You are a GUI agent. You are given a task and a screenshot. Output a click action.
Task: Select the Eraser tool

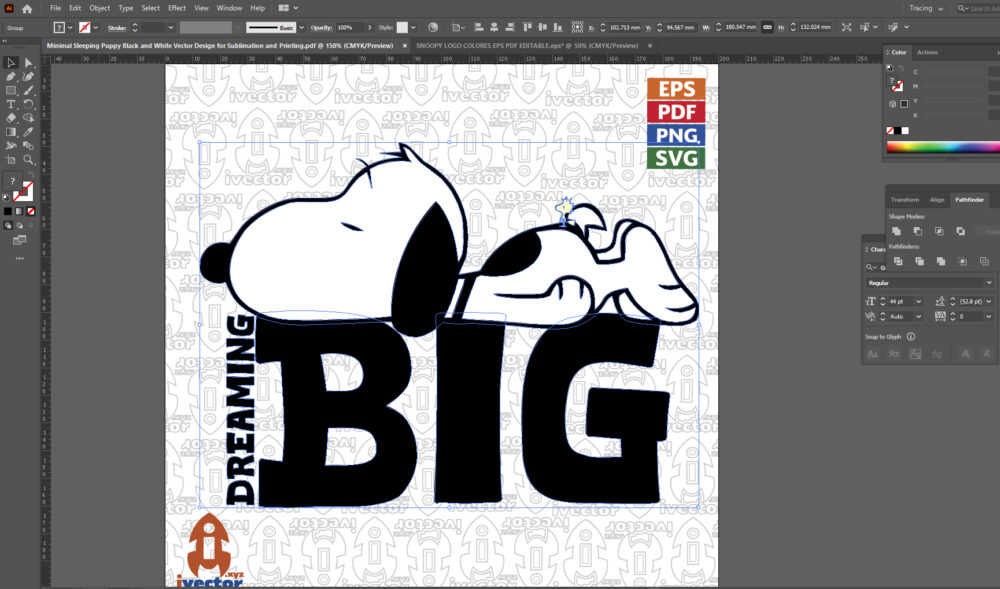coord(11,118)
